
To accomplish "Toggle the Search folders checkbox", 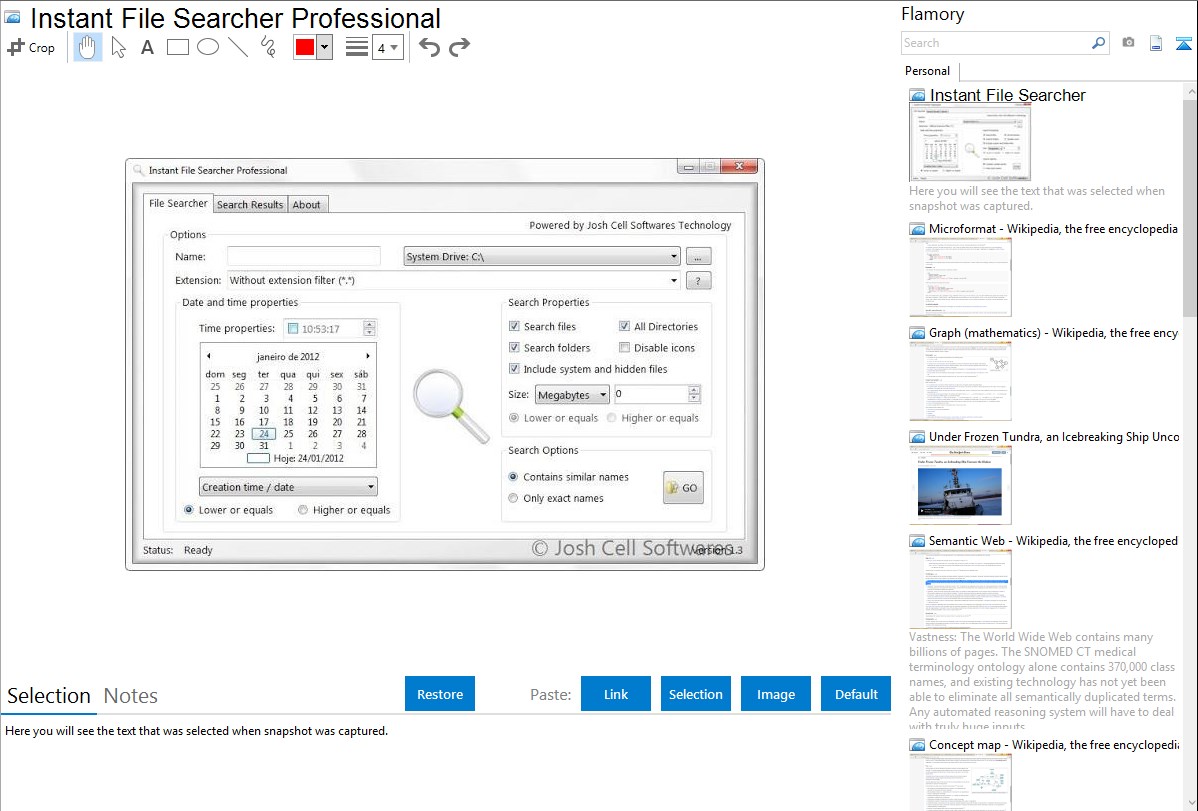I will [514, 348].
